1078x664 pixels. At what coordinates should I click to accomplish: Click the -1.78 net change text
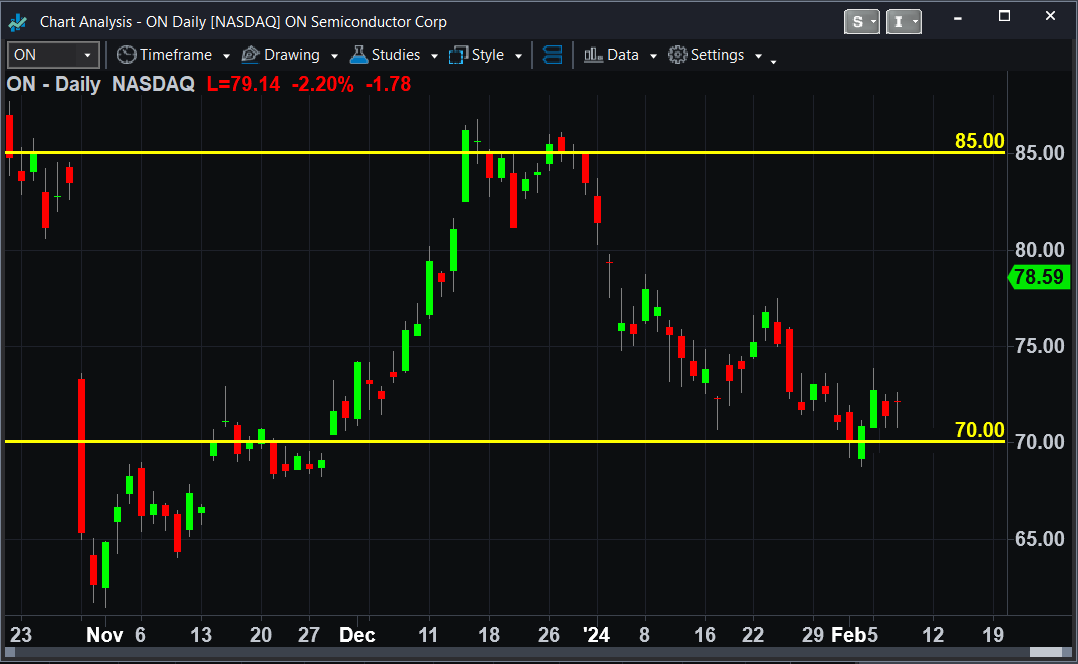388,84
